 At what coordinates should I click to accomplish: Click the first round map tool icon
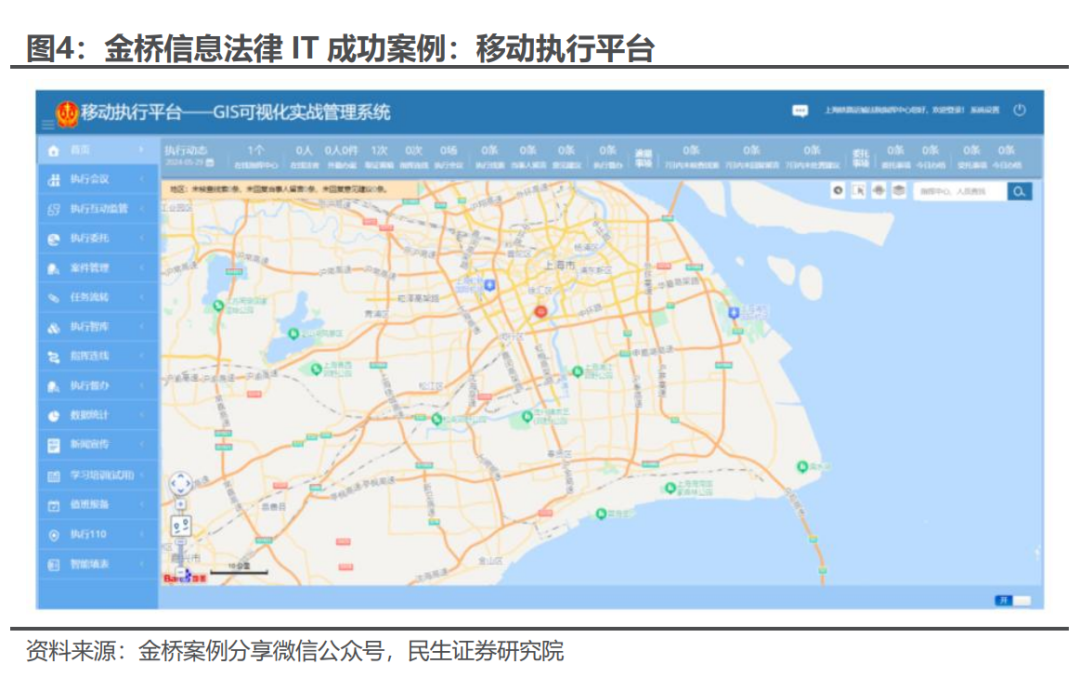pos(838,191)
